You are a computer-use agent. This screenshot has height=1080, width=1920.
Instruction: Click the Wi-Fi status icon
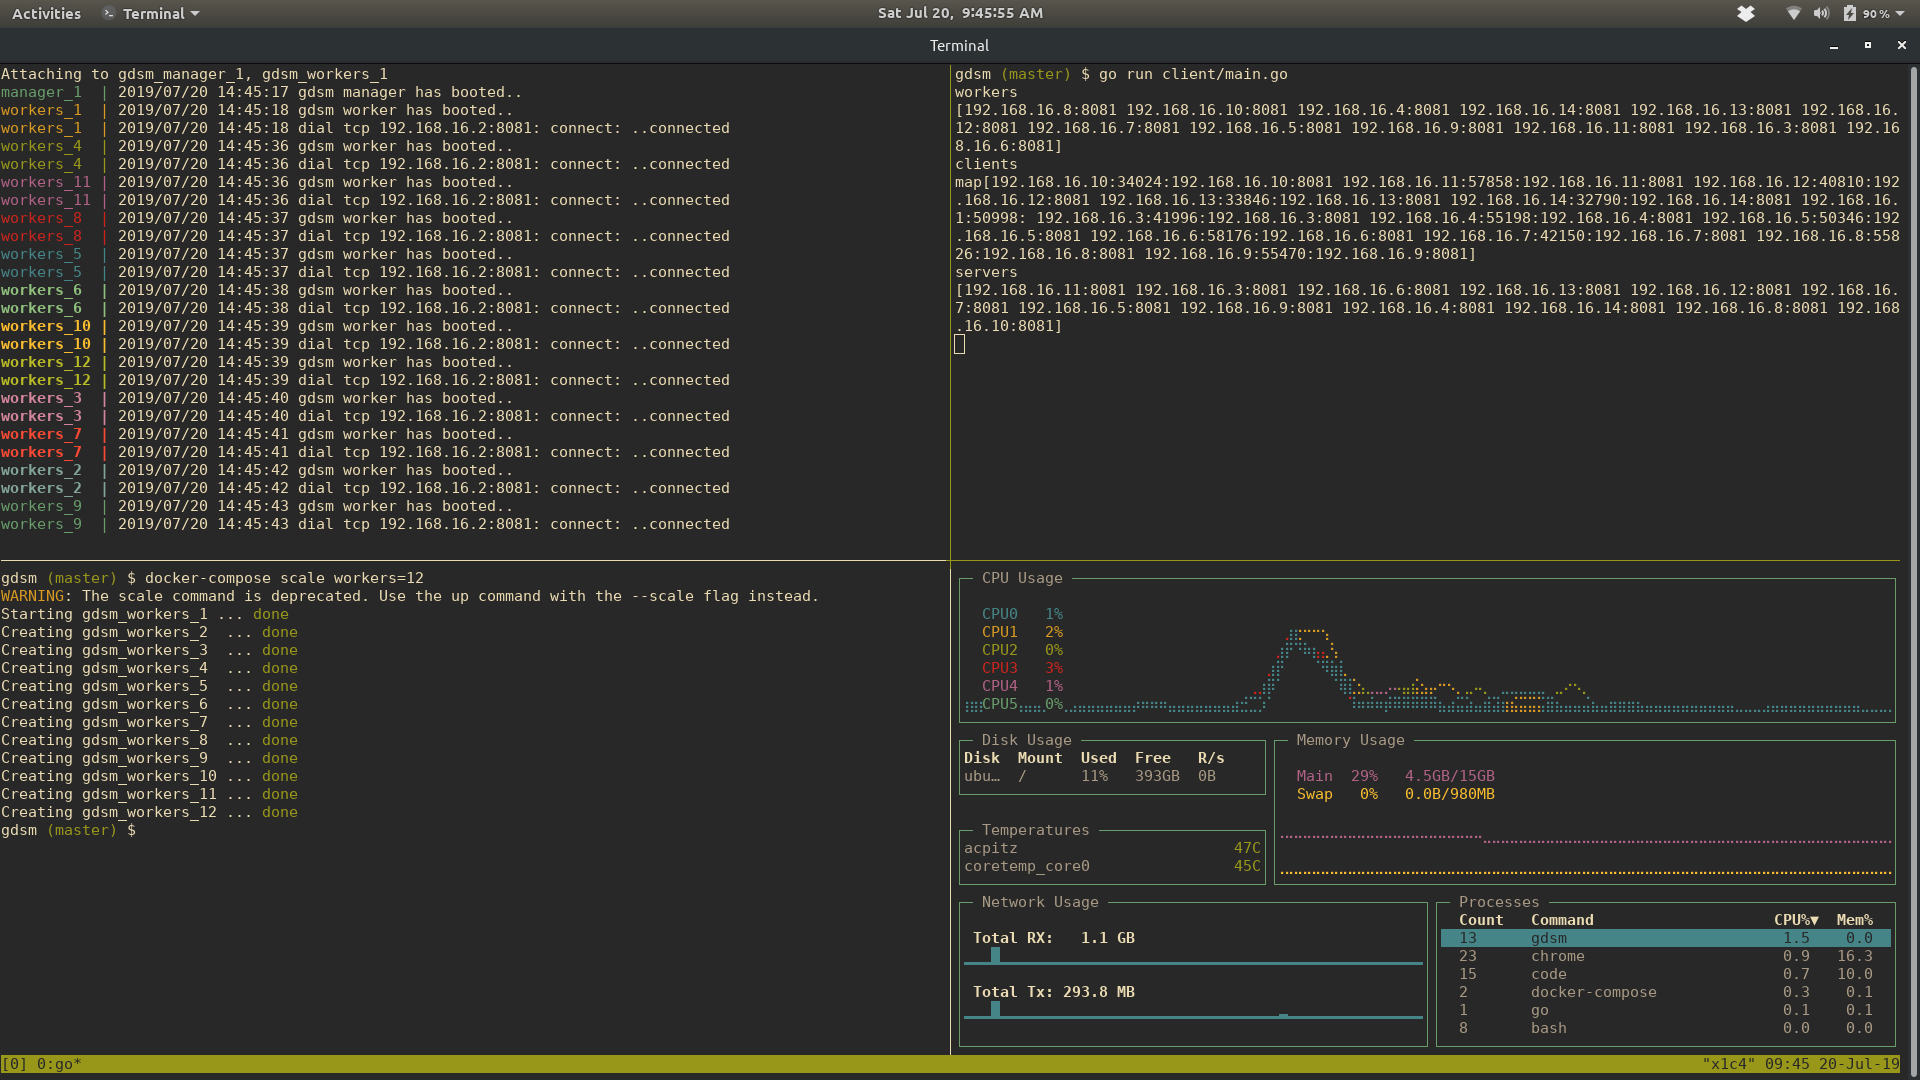click(x=1794, y=13)
